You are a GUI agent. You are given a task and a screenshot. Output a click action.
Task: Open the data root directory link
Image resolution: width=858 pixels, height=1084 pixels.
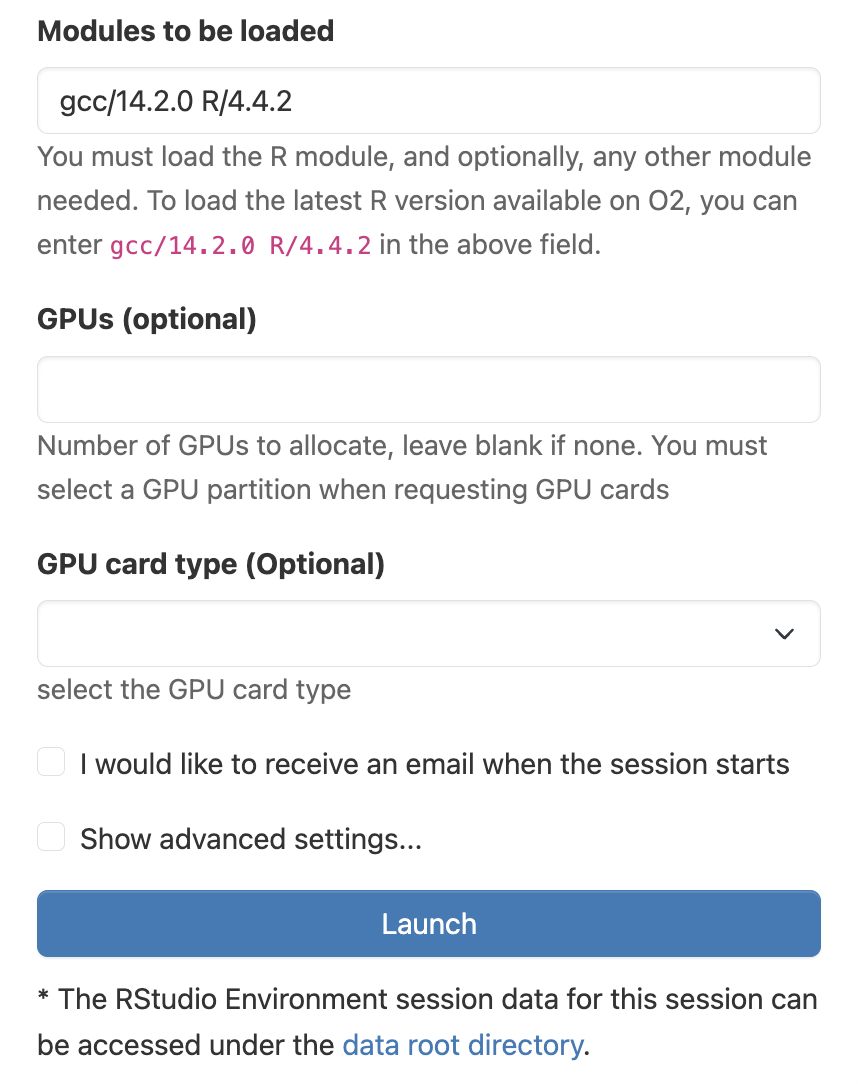tap(462, 1046)
